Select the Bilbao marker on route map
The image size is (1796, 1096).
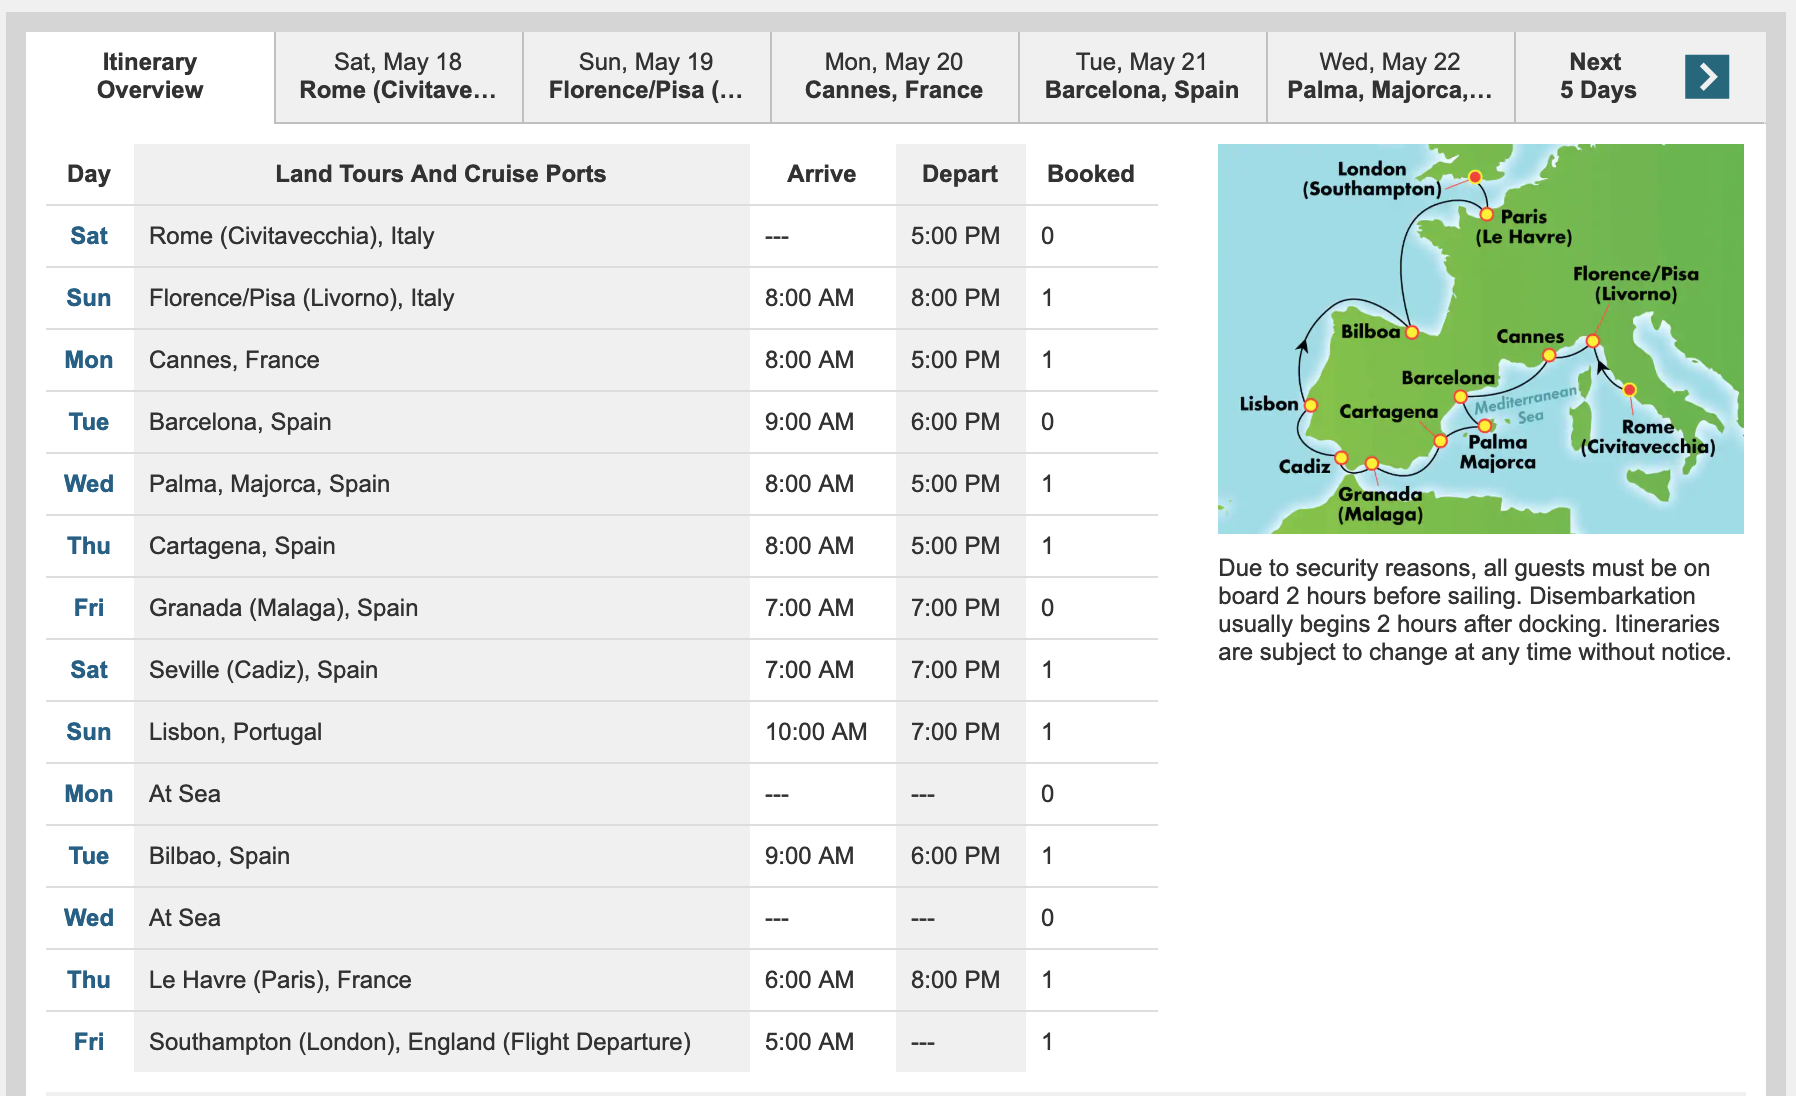coord(1412,333)
